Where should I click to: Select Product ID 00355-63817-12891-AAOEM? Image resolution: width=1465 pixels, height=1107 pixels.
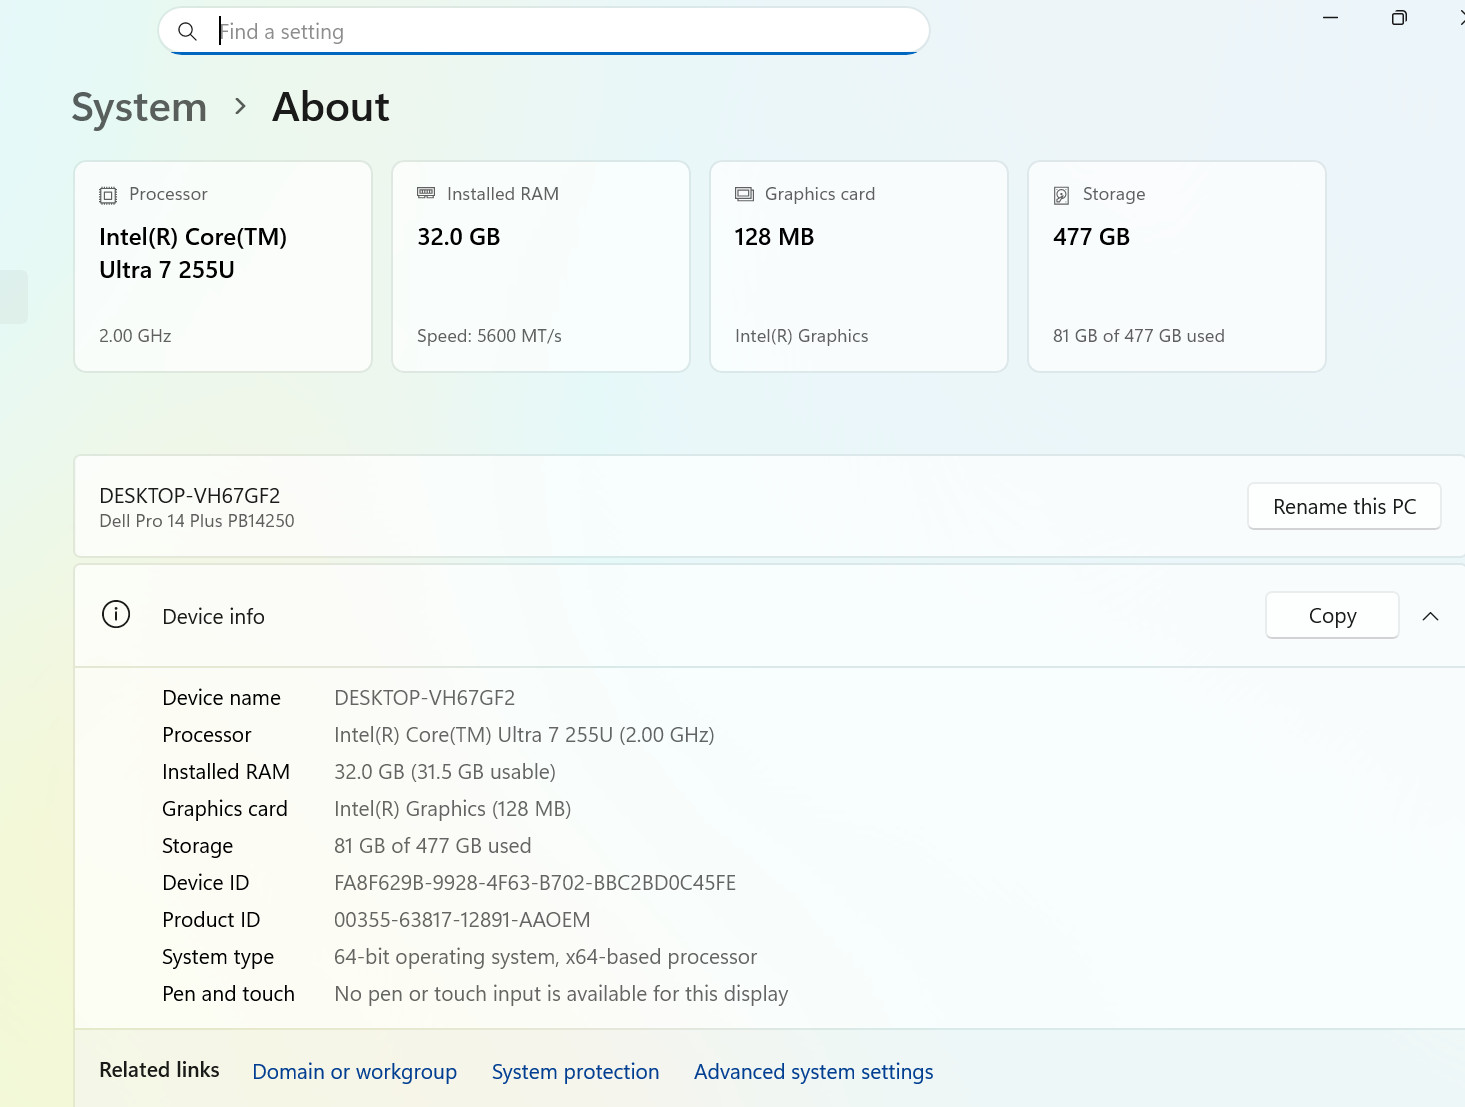click(462, 920)
